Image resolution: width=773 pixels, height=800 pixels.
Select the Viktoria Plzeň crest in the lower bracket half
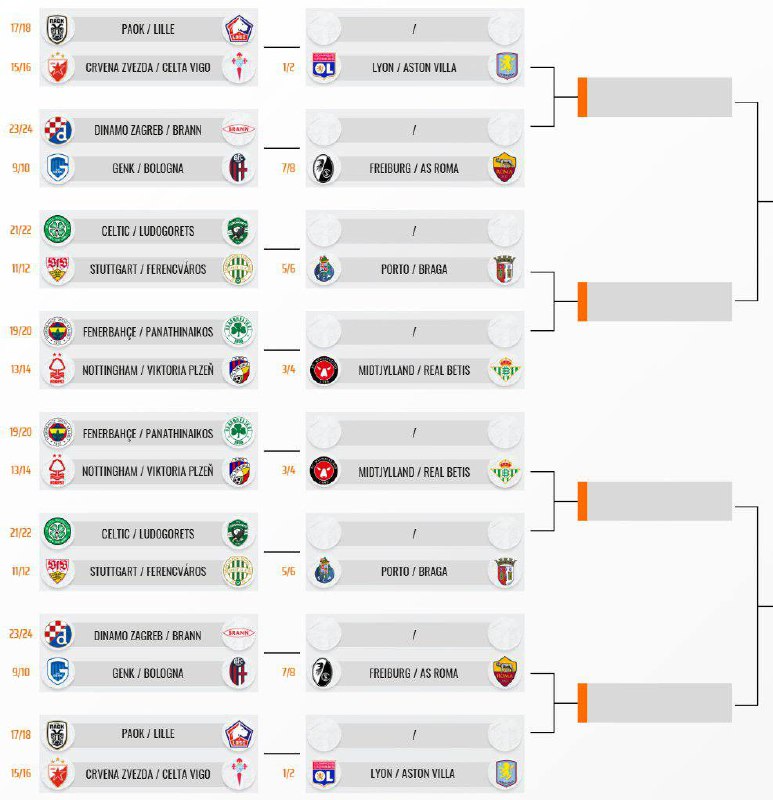click(x=238, y=471)
